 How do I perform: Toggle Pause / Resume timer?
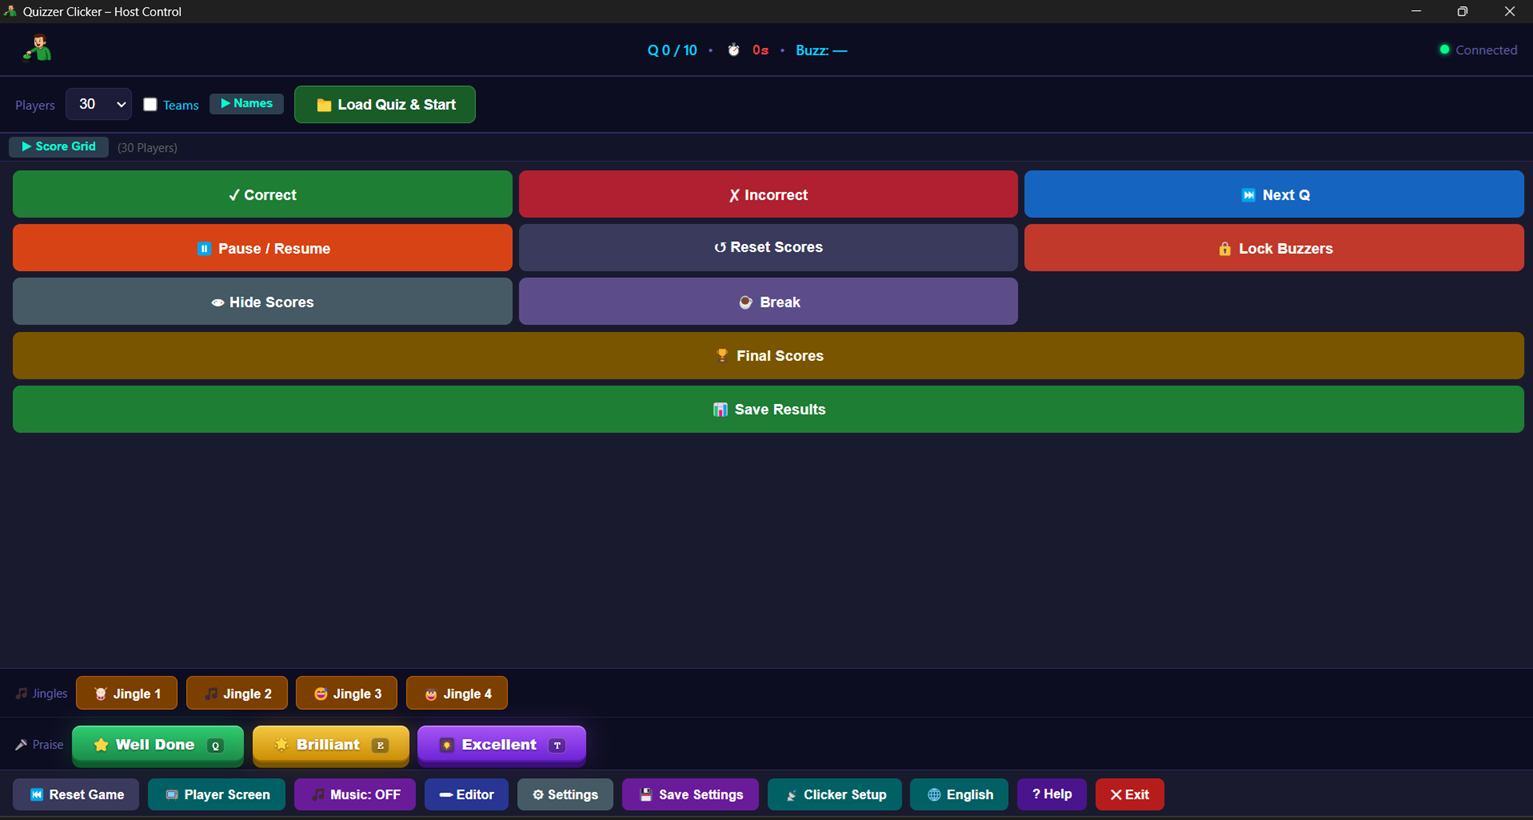[x=263, y=248]
